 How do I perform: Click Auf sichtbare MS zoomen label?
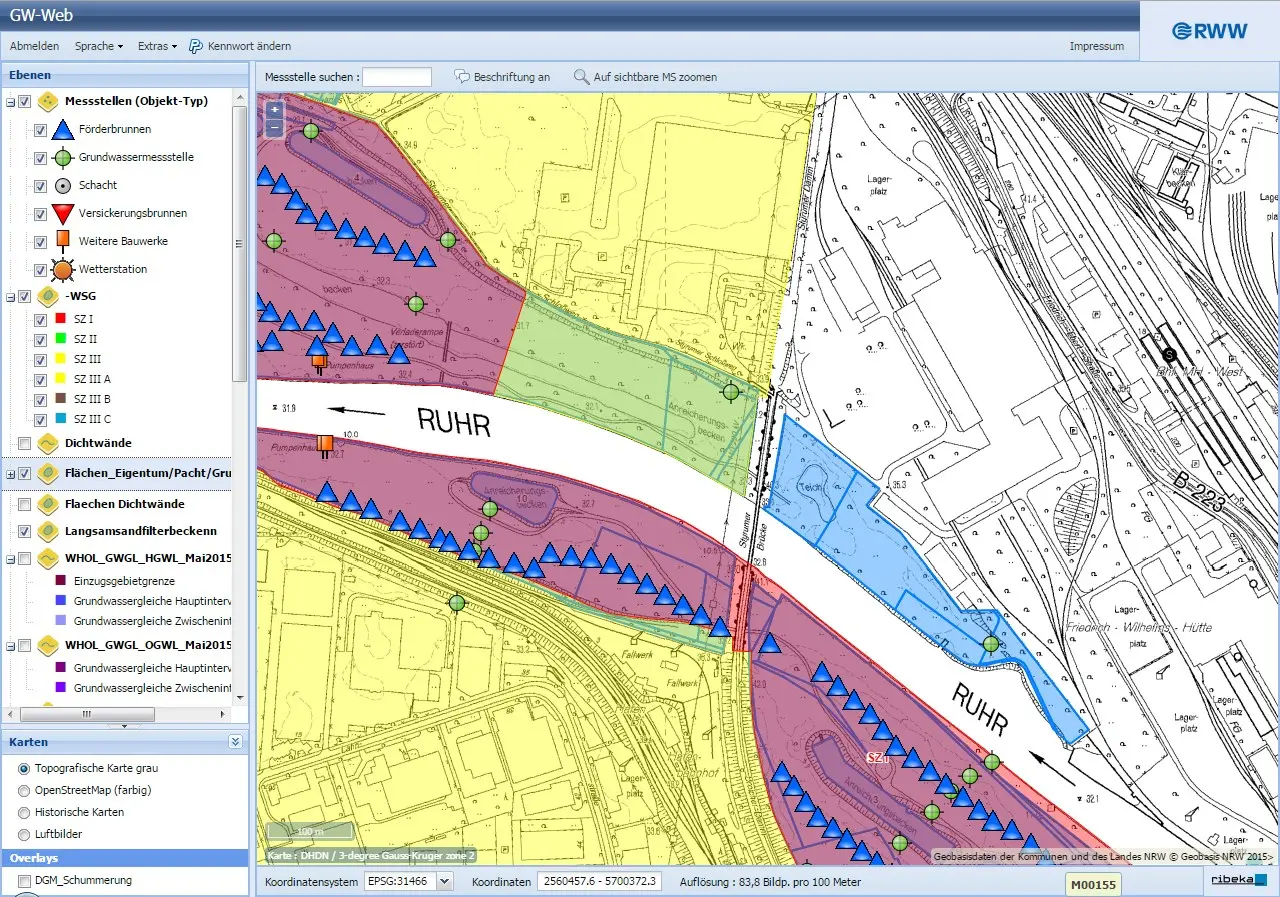pyautogui.click(x=655, y=77)
